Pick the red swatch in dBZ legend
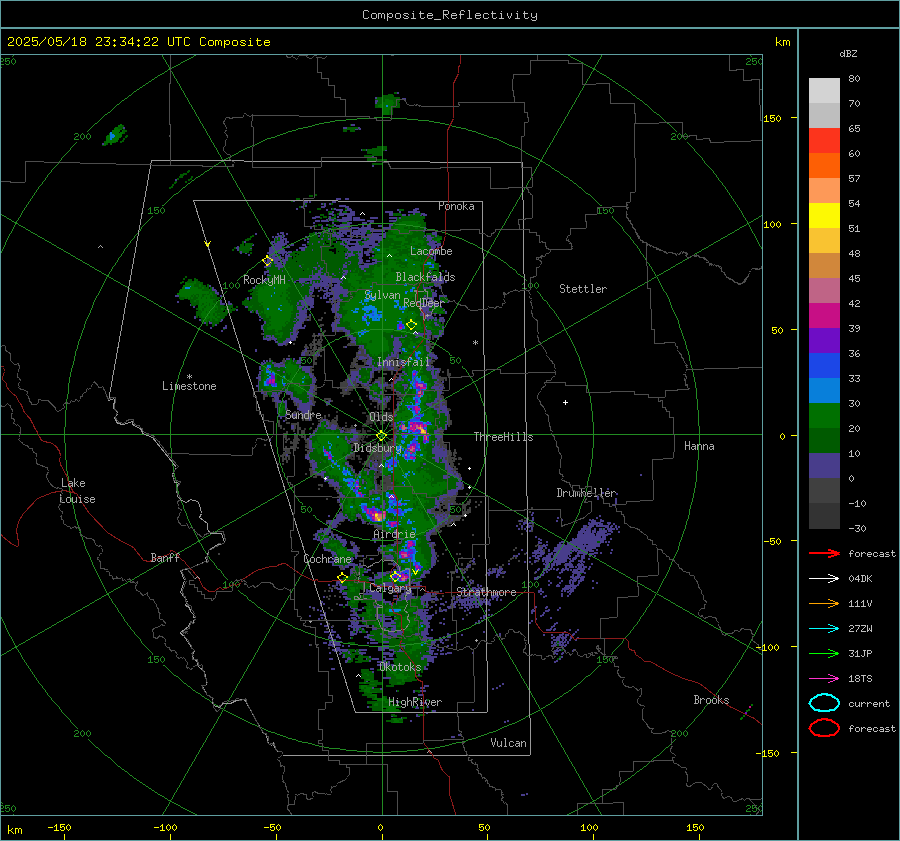Viewport: 900px width, 841px height. pyautogui.click(x=824, y=141)
